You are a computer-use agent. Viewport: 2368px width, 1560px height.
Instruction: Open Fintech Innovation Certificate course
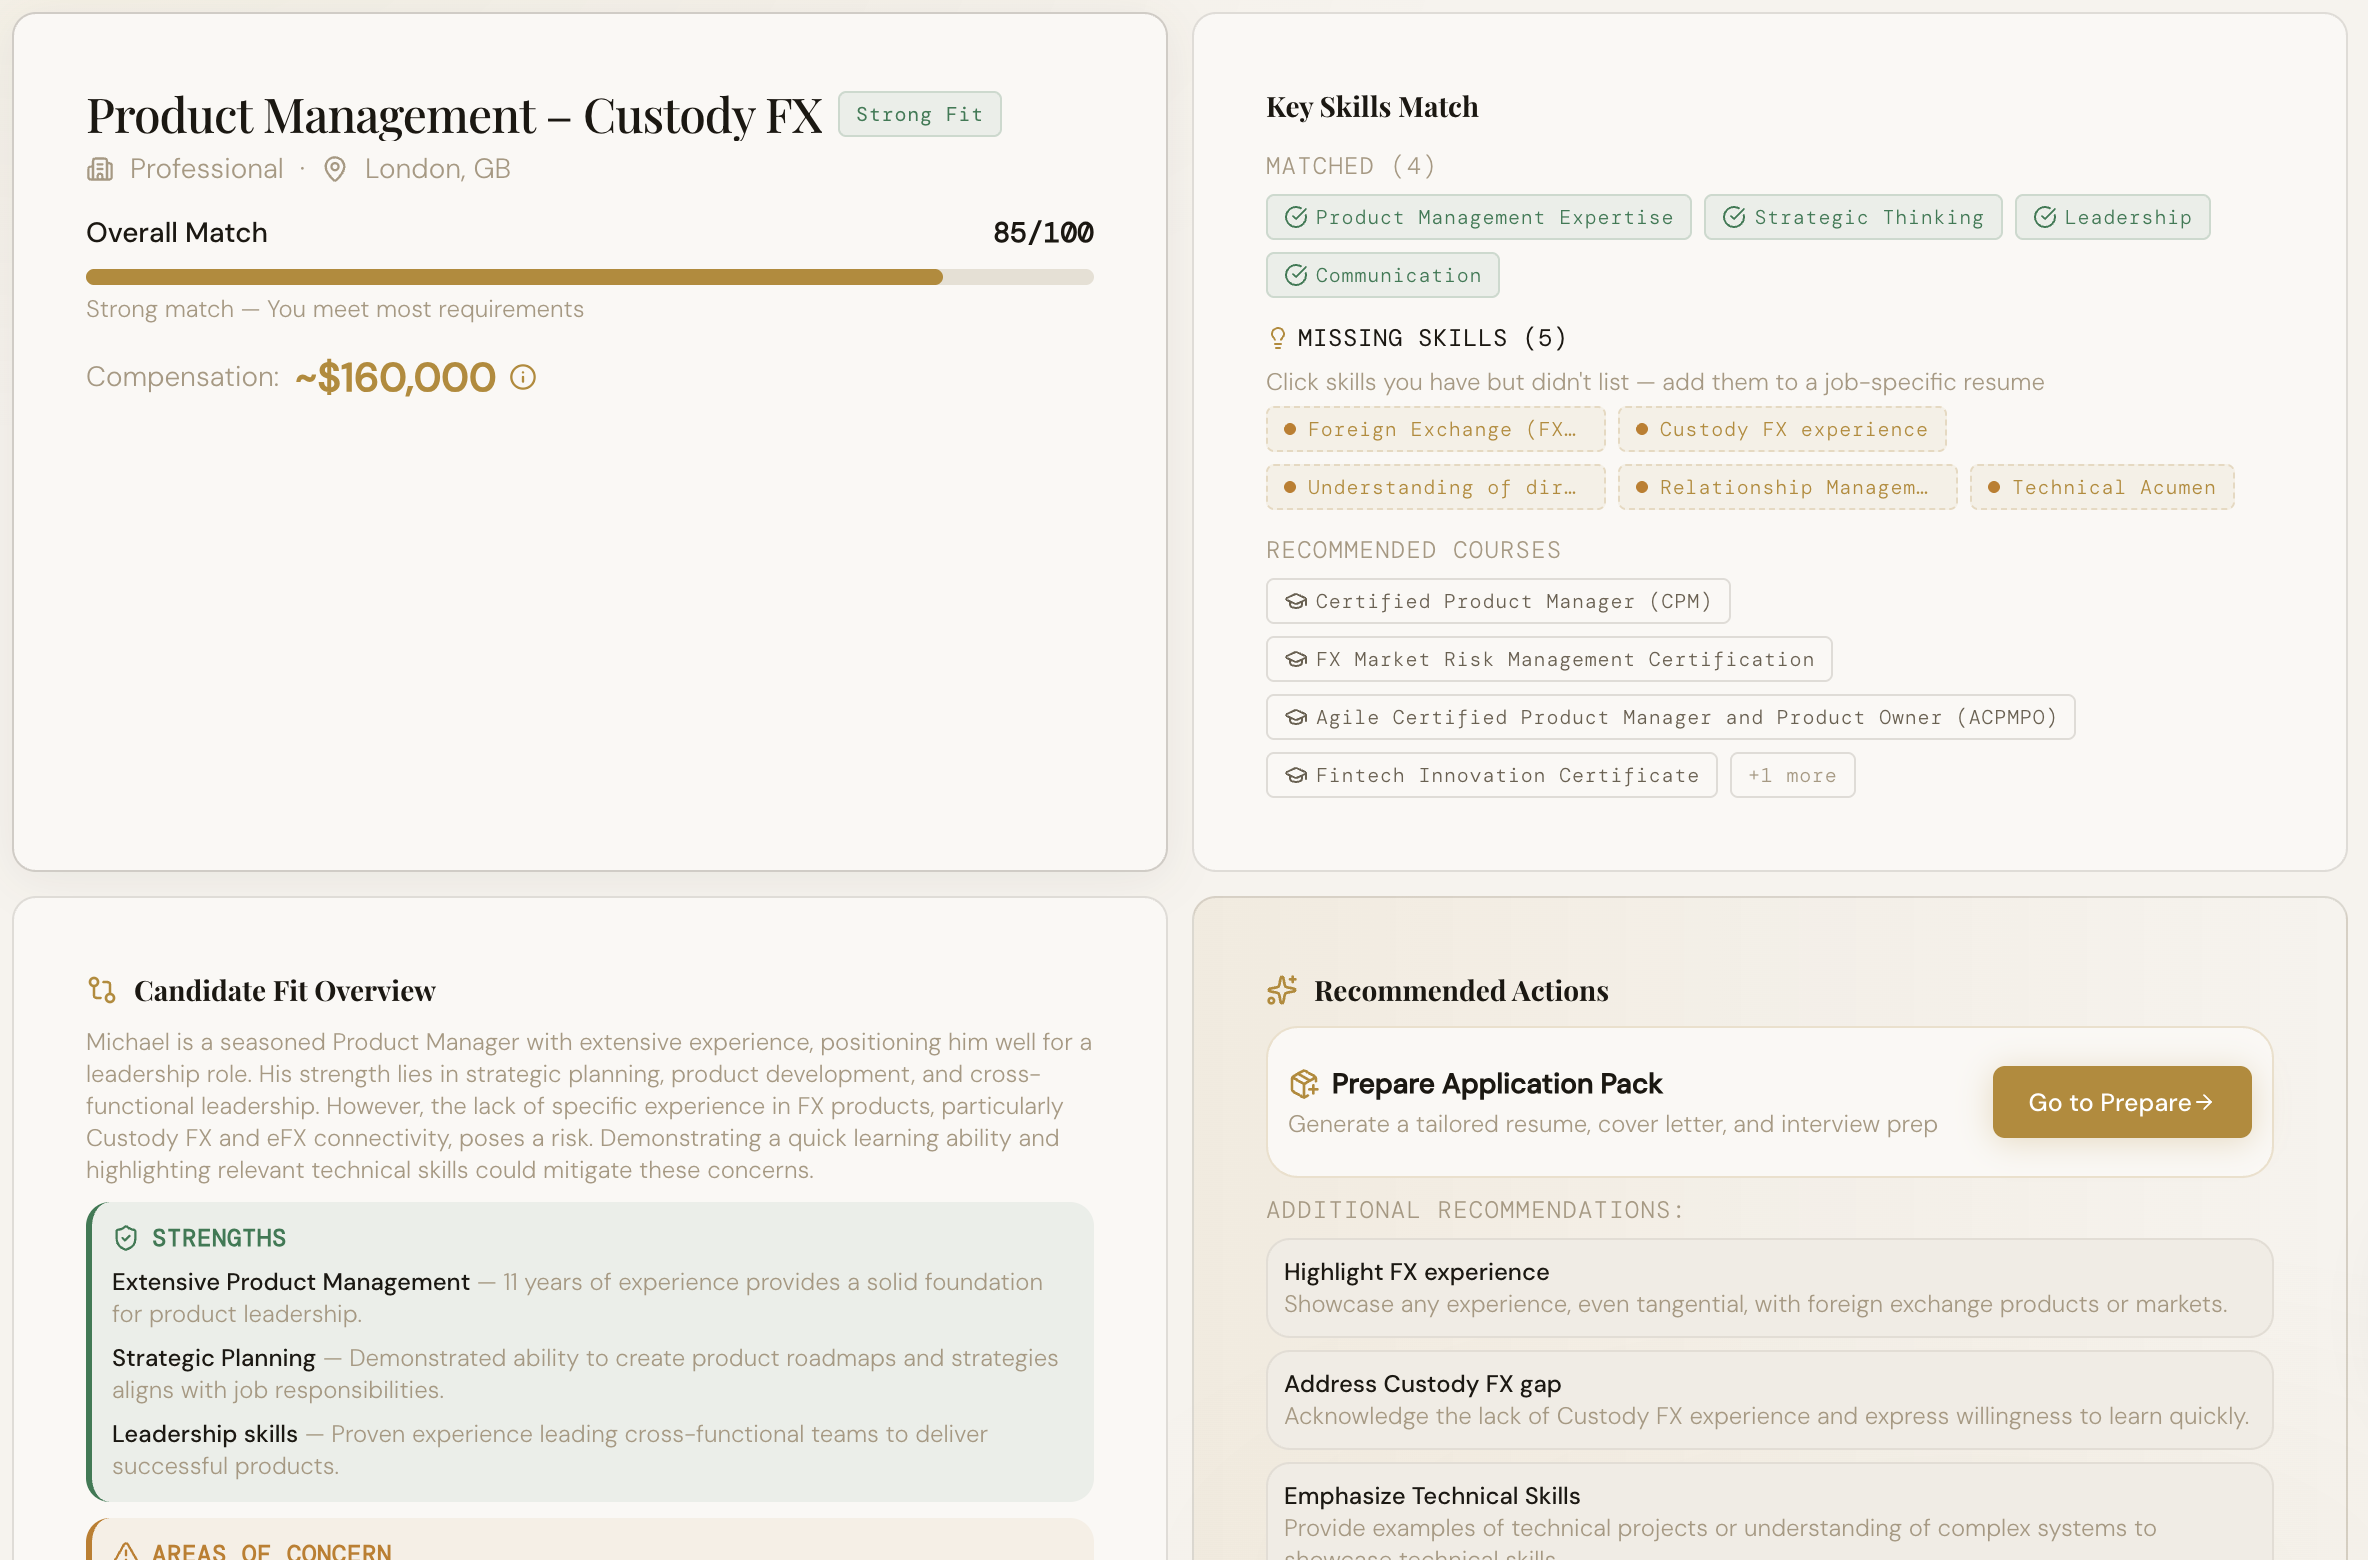(x=1491, y=775)
